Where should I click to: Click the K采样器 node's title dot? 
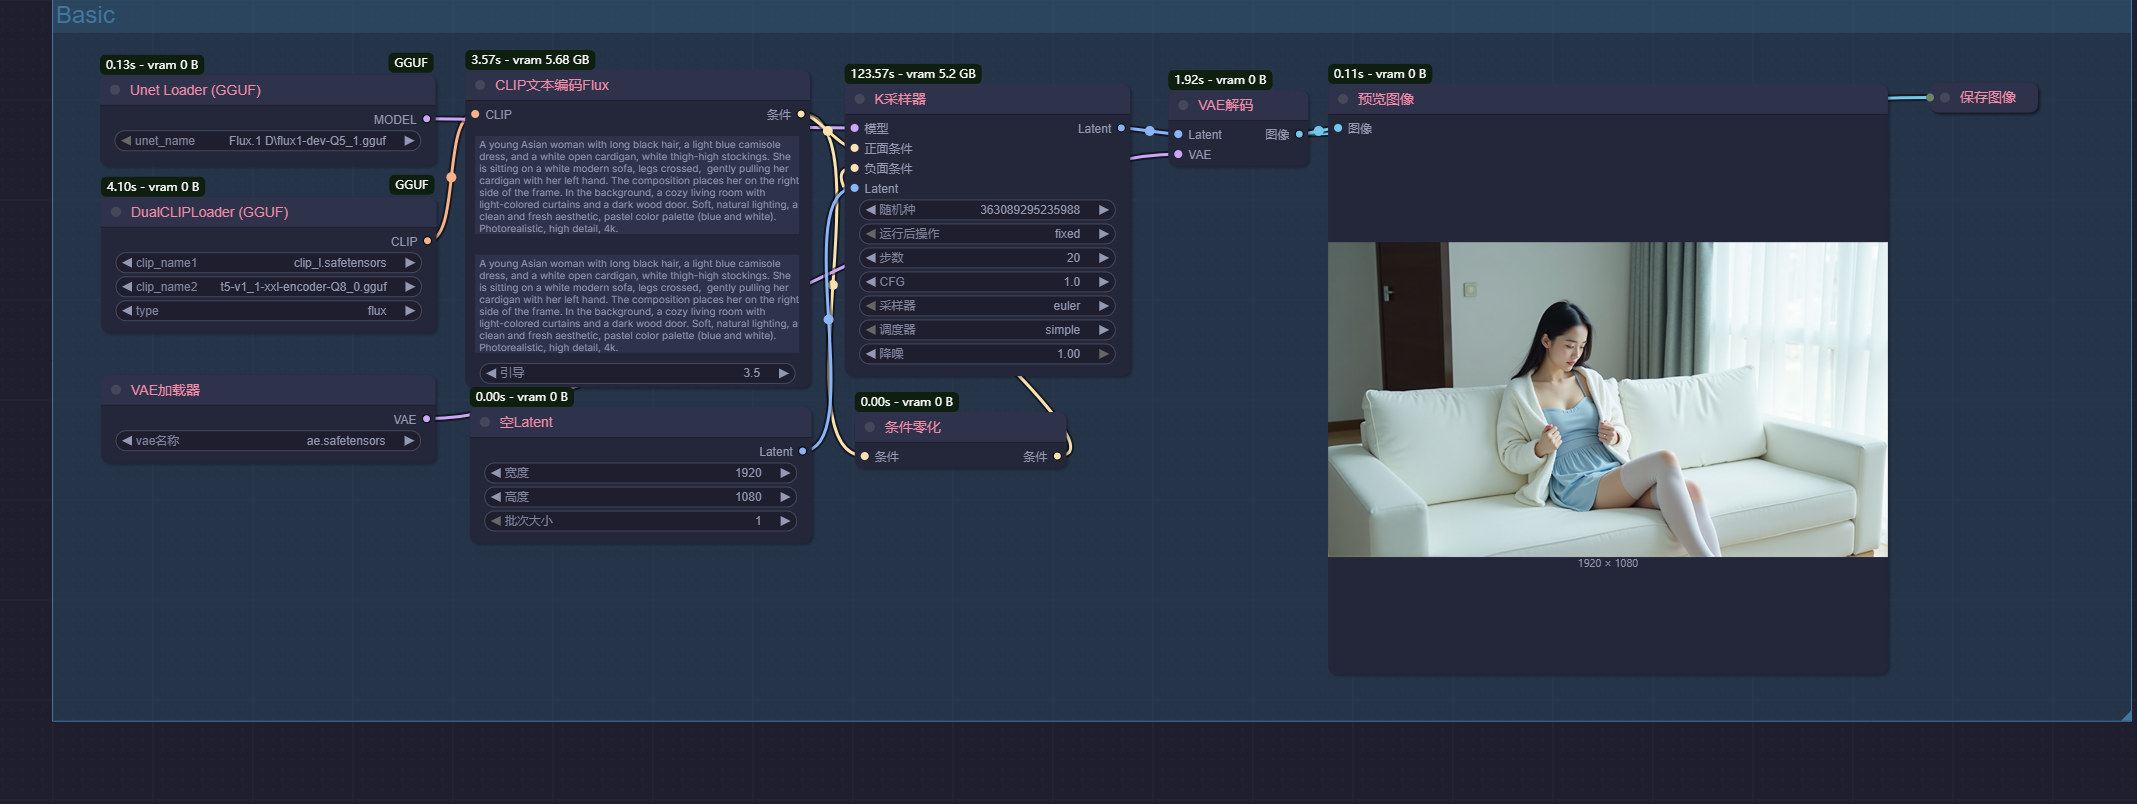pyautogui.click(x=860, y=99)
